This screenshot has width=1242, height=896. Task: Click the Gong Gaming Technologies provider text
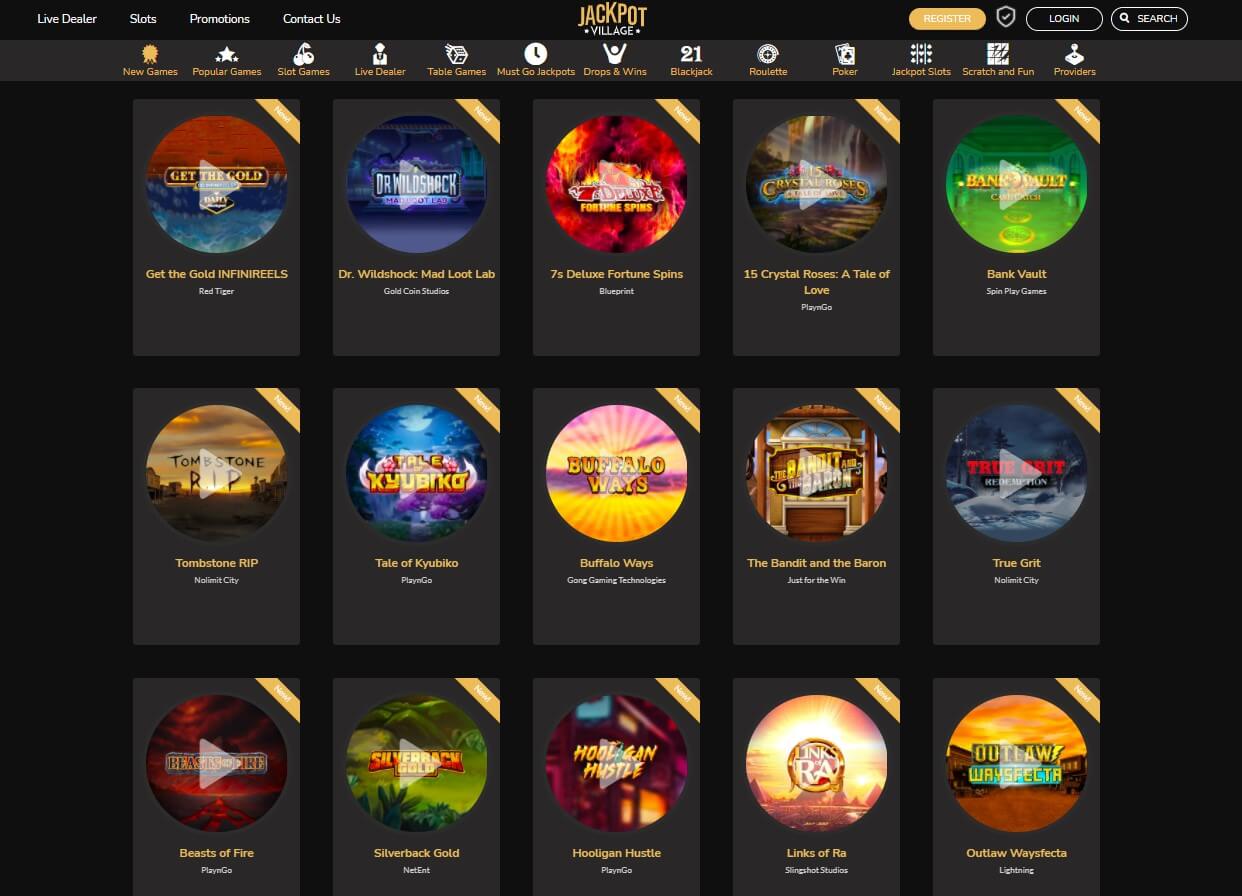click(616, 580)
